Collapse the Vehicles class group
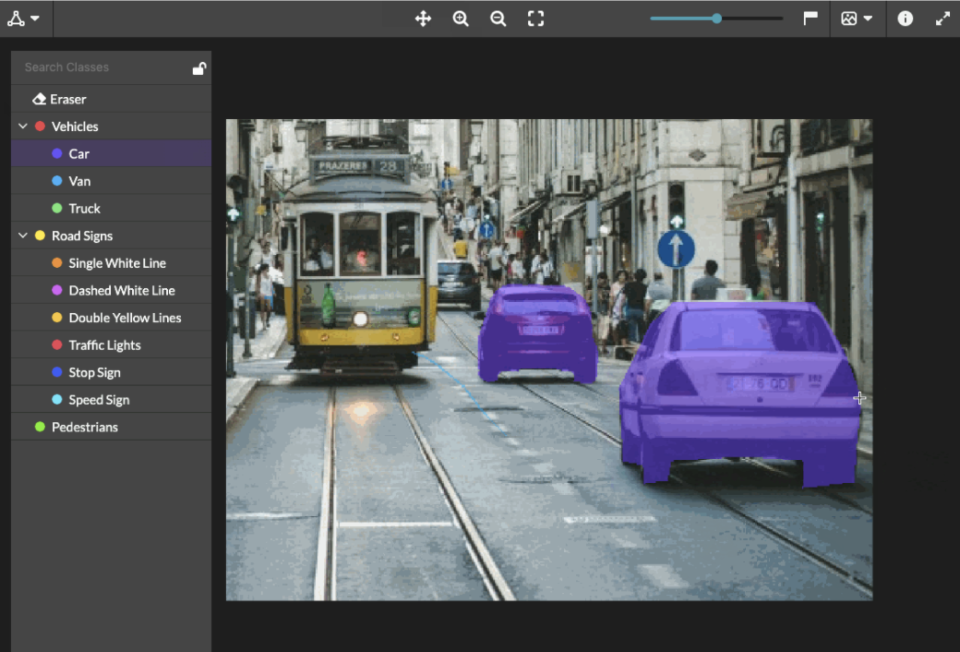 pos(21,126)
